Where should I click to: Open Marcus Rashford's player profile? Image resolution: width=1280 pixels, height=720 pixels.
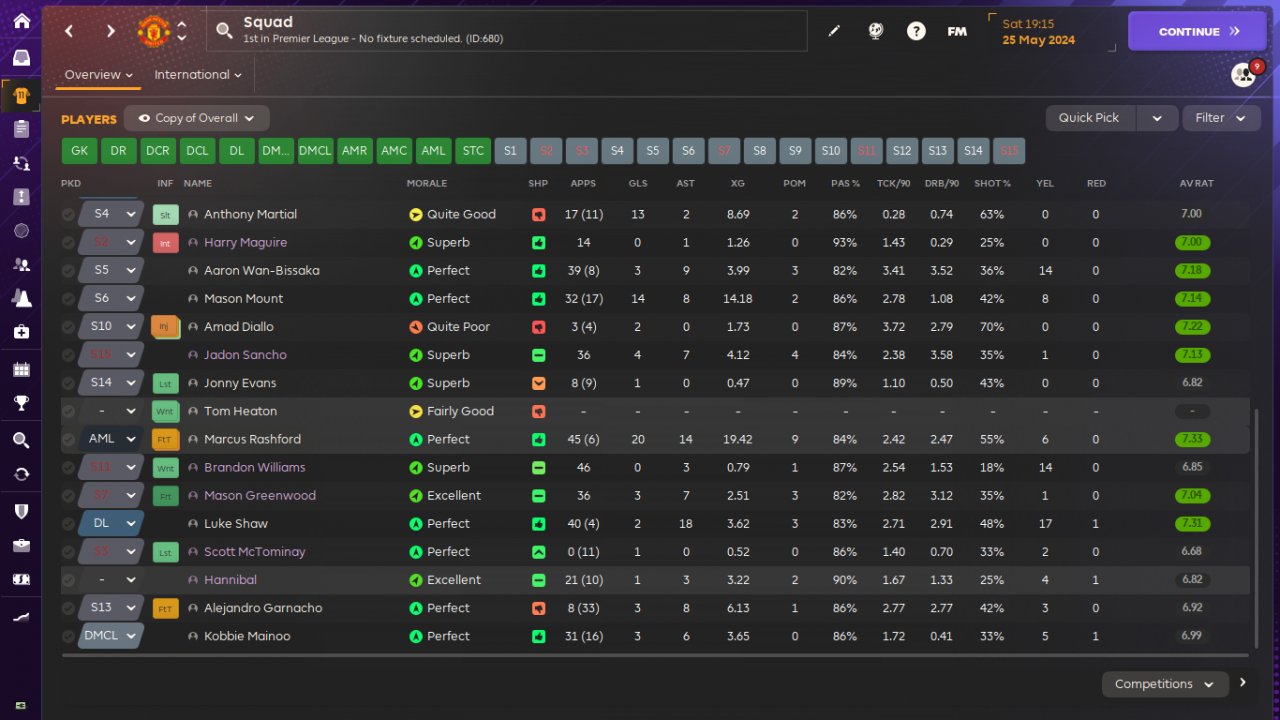tap(252, 439)
